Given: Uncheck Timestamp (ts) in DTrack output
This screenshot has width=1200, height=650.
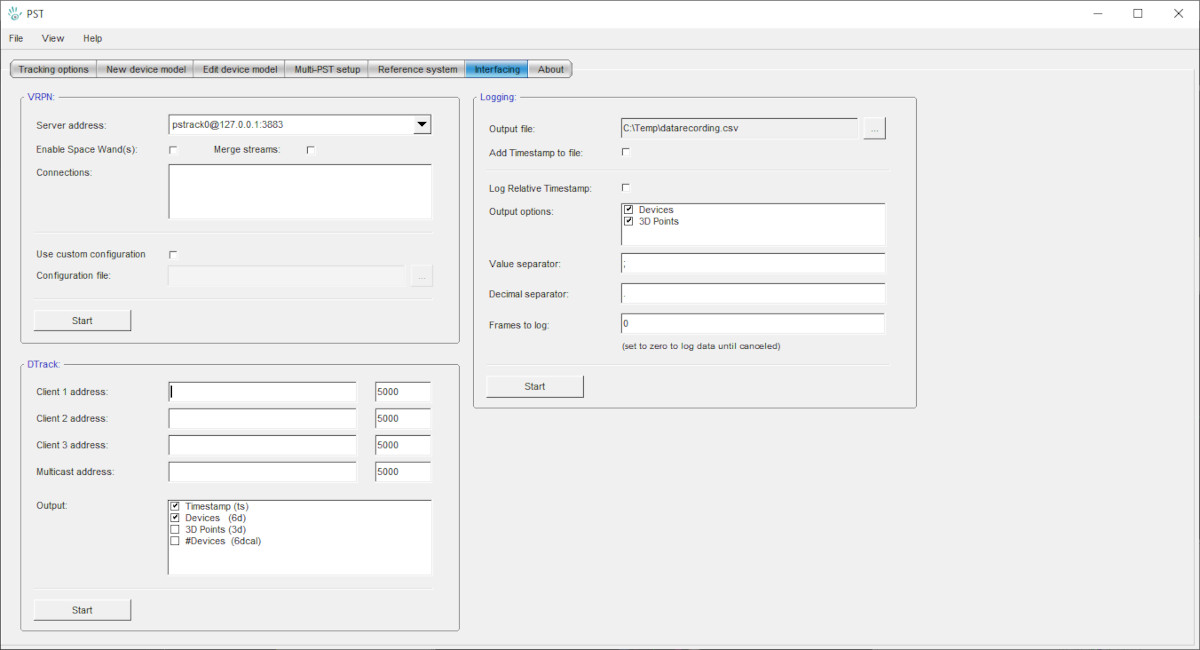Looking at the screenshot, I should click(175, 507).
